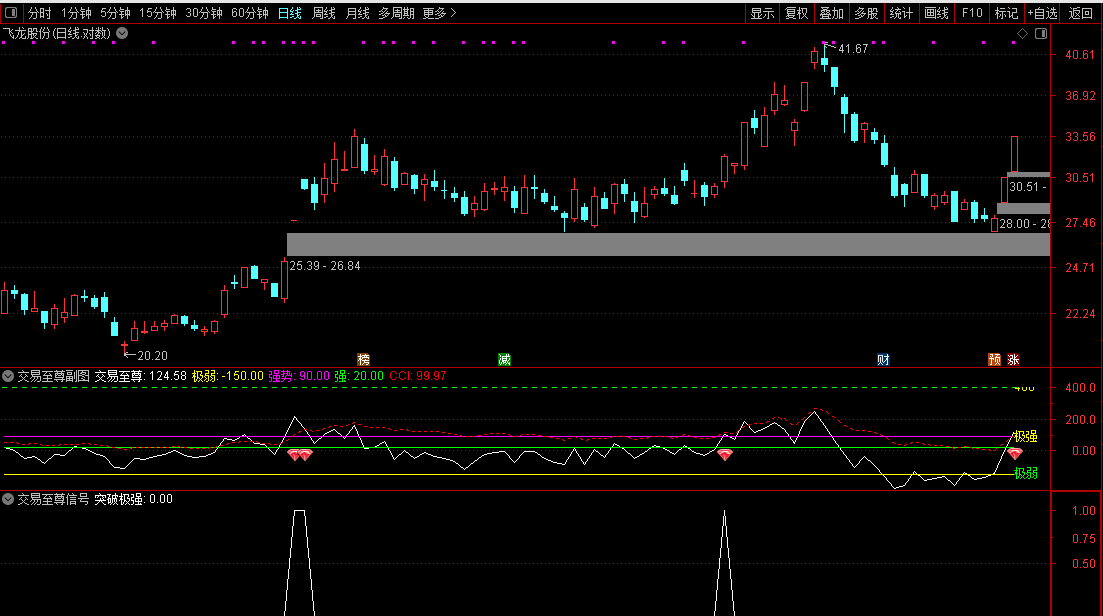Switch to the 周线 weekly tab
The image size is (1103, 616).
click(324, 13)
